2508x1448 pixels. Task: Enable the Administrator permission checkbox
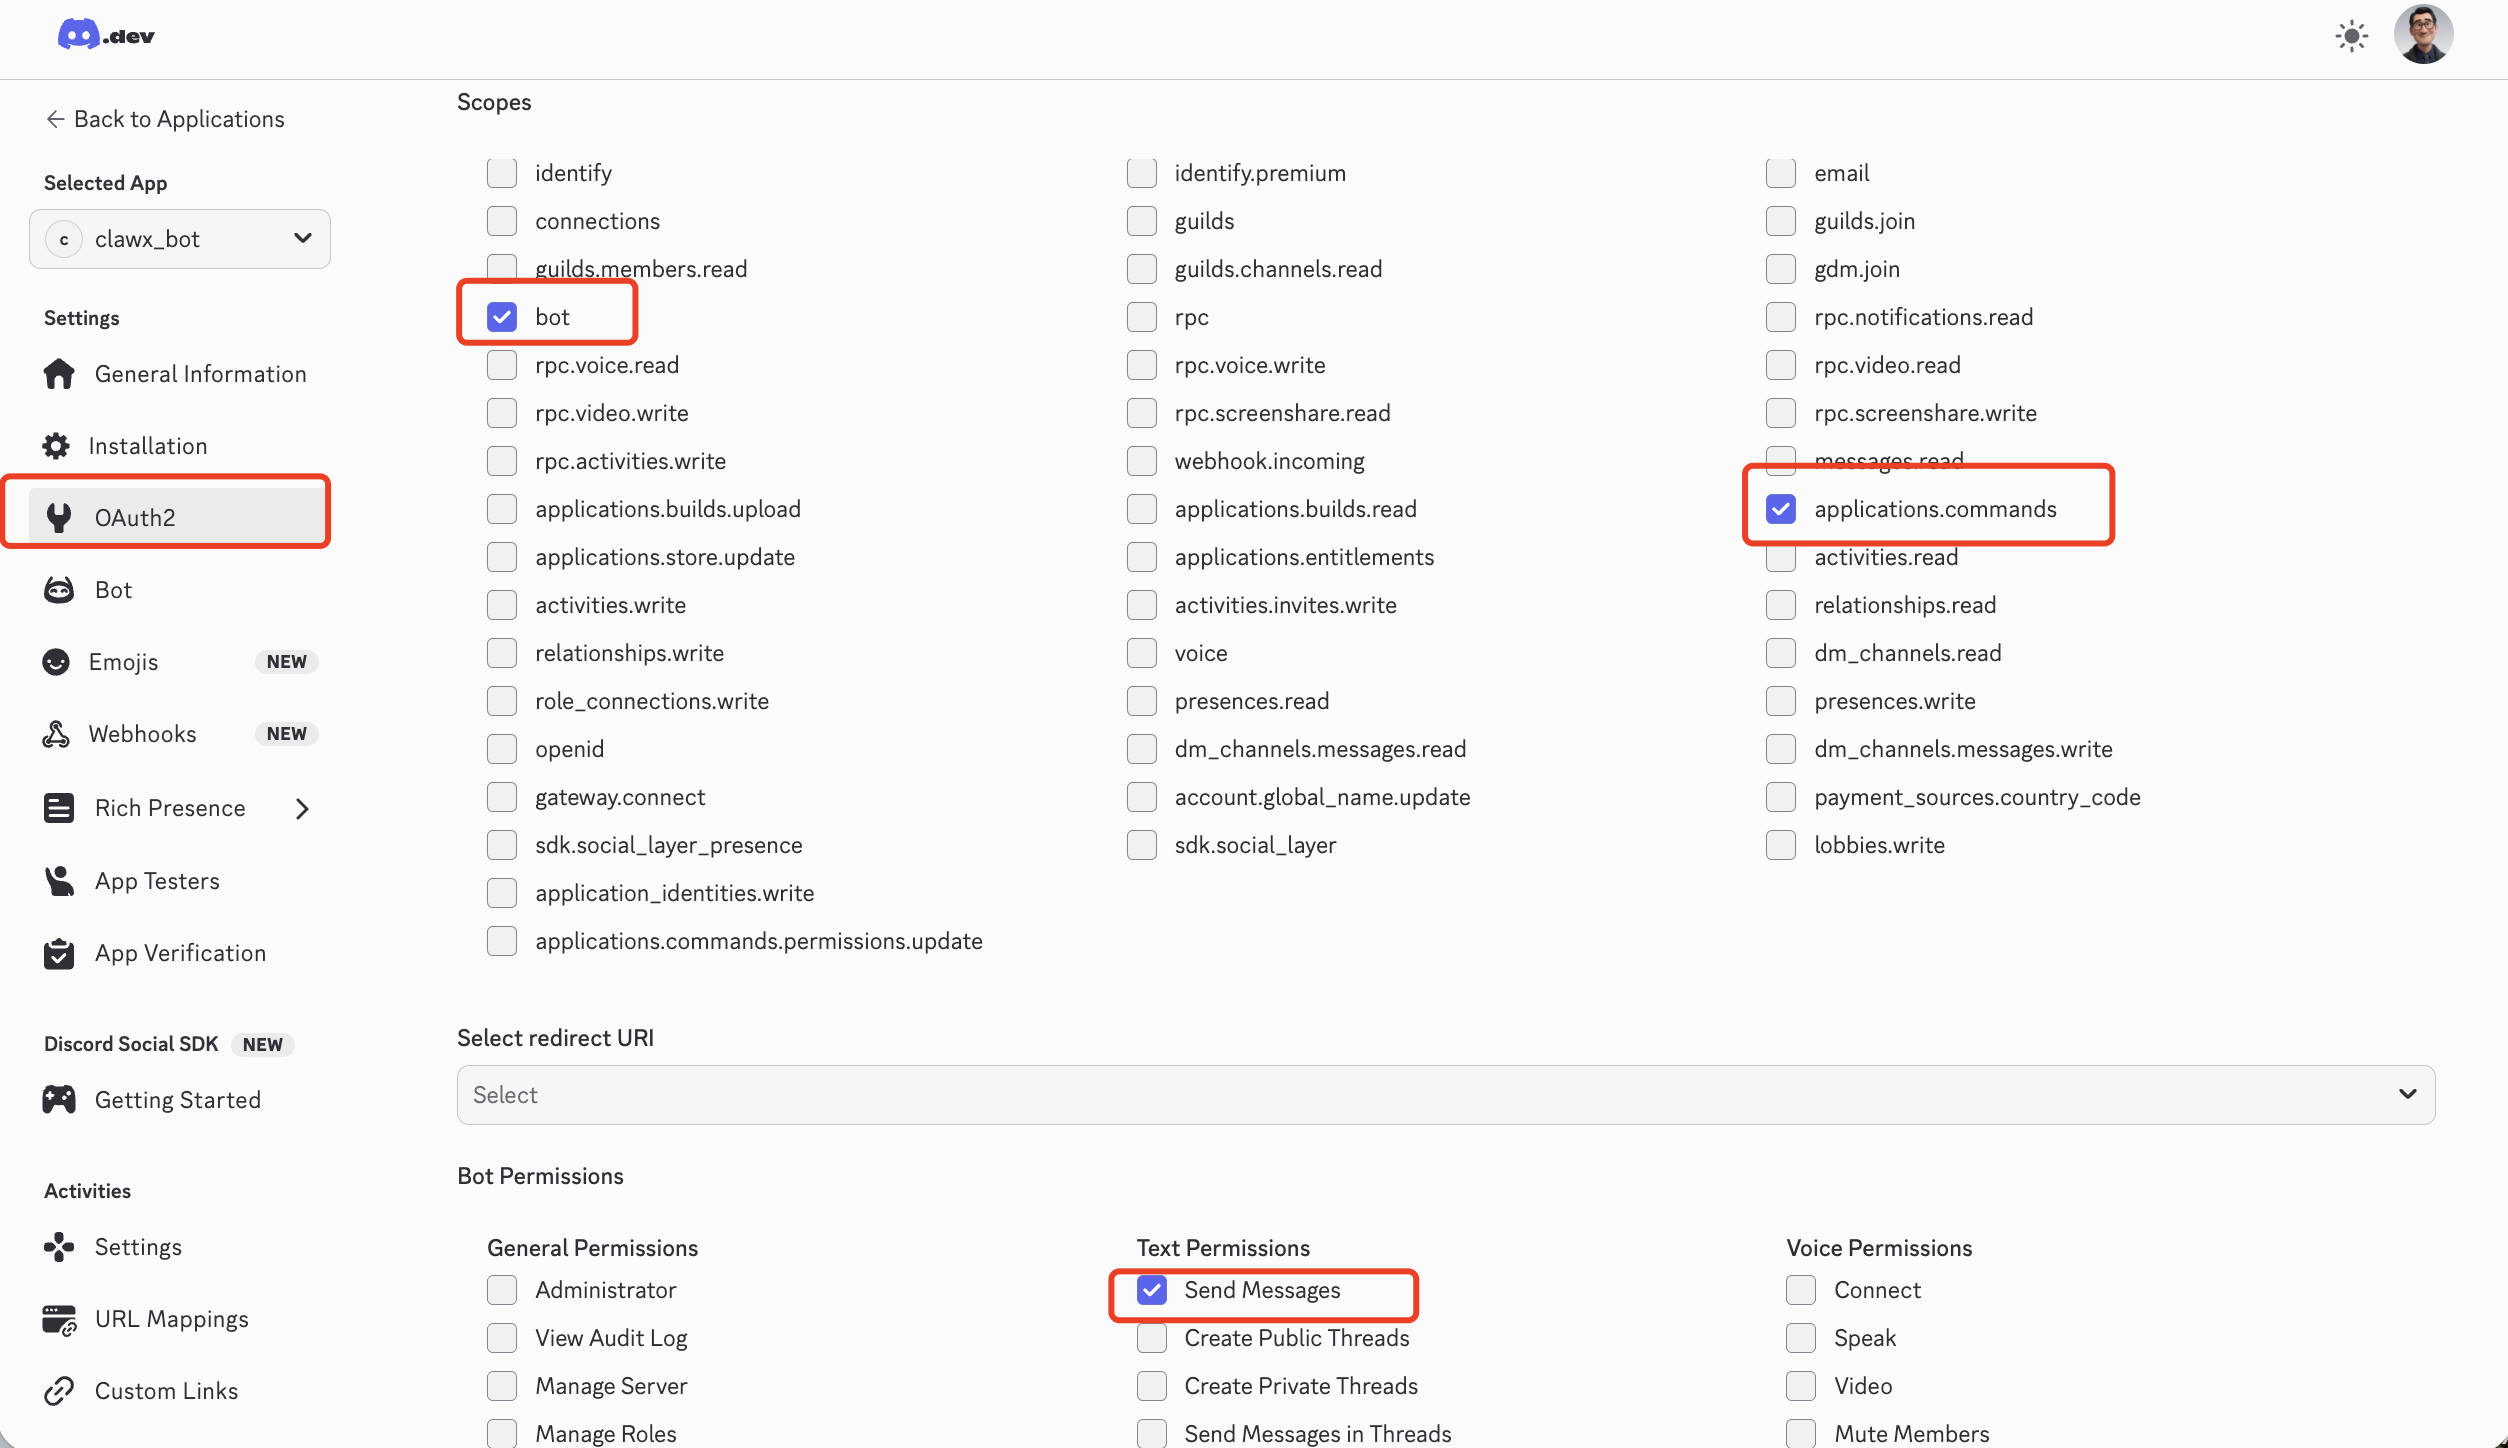tap(502, 1290)
